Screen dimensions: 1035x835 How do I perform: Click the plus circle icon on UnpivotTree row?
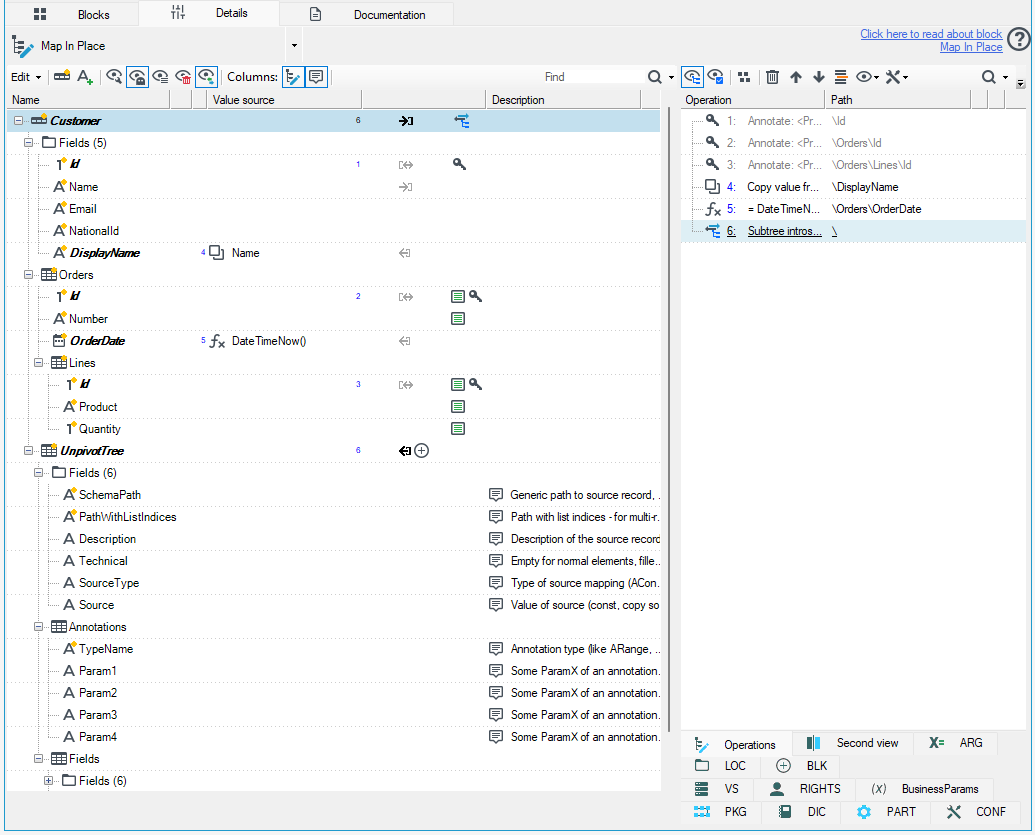click(421, 451)
